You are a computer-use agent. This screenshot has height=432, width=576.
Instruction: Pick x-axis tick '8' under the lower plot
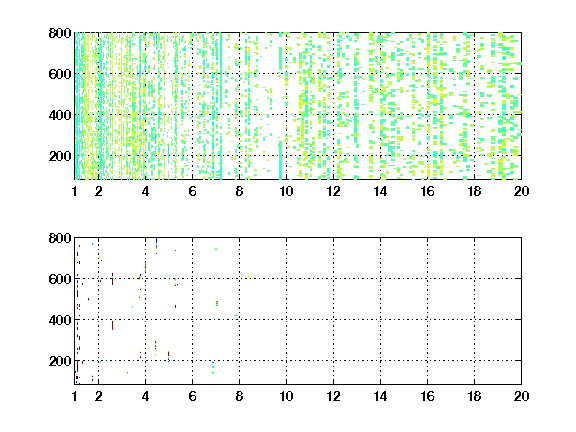click(x=240, y=396)
